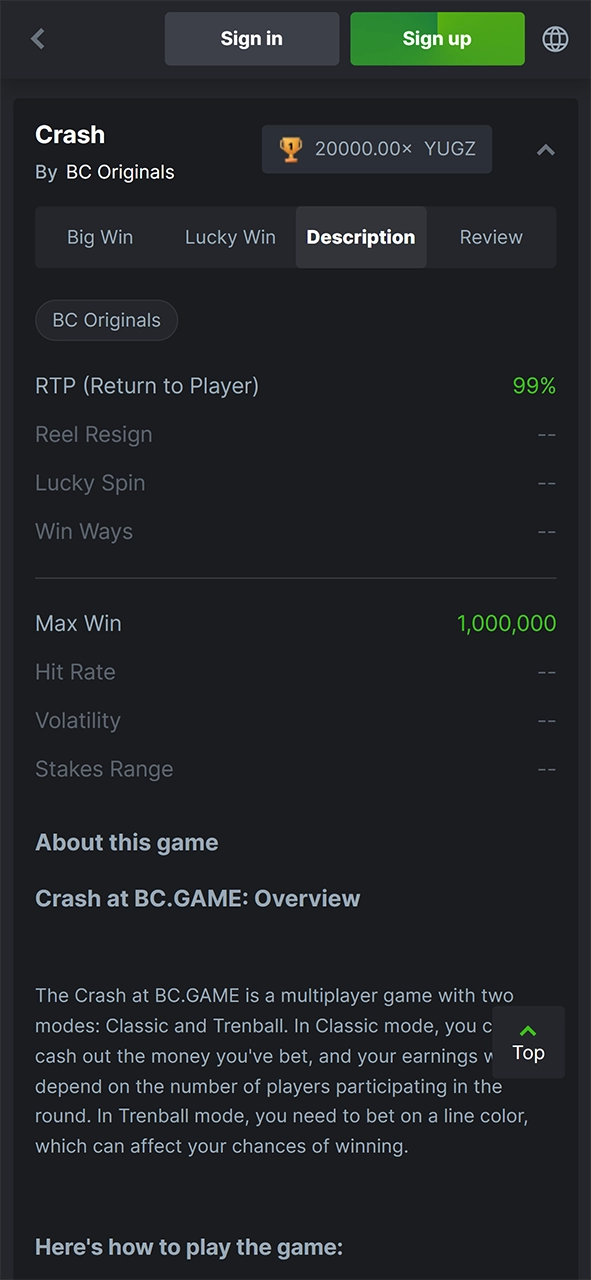The width and height of the screenshot is (591, 1280).
Task: View the Review tab
Action: [x=491, y=237]
